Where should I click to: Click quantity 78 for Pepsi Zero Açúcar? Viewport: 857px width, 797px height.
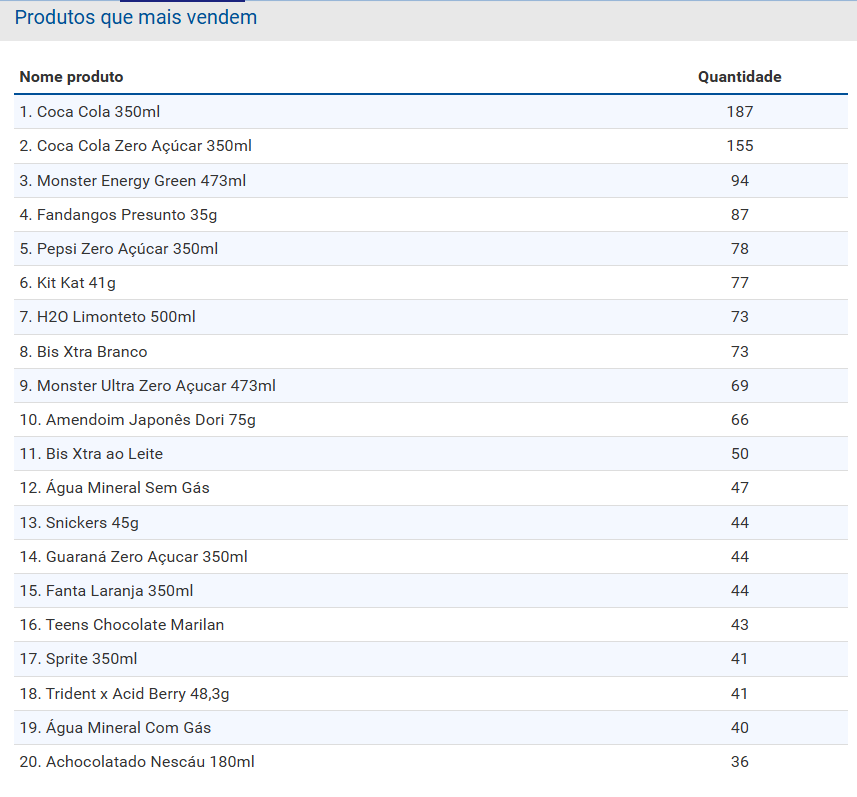click(x=740, y=249)
